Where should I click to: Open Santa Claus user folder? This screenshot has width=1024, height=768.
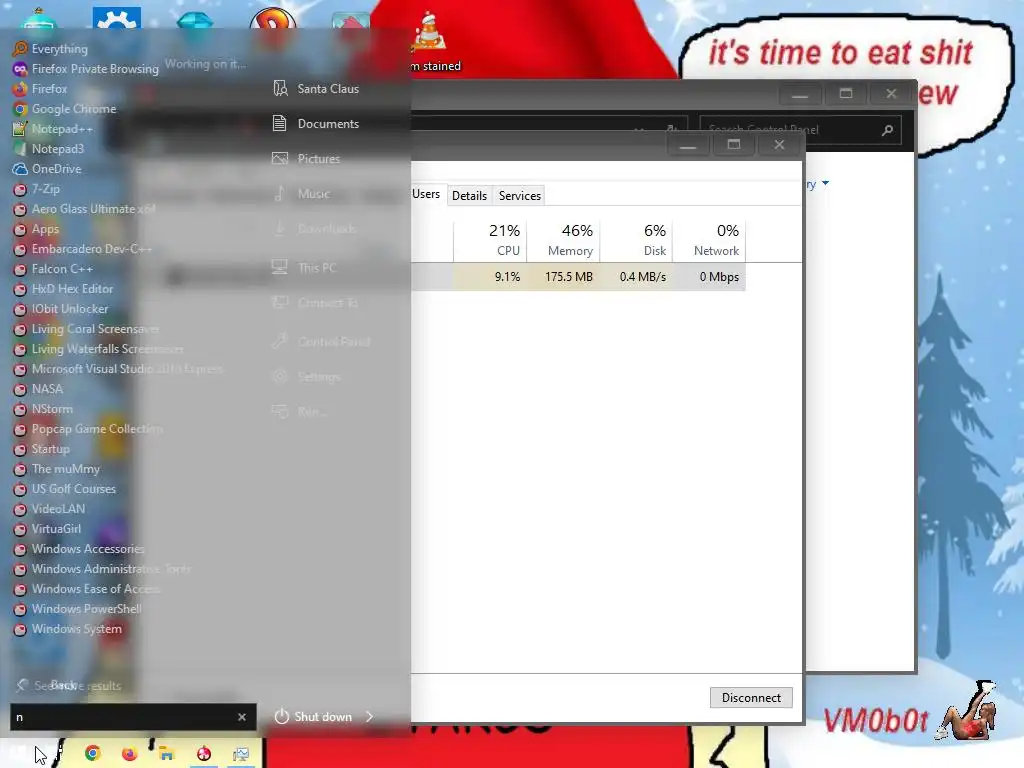(316, 89)
